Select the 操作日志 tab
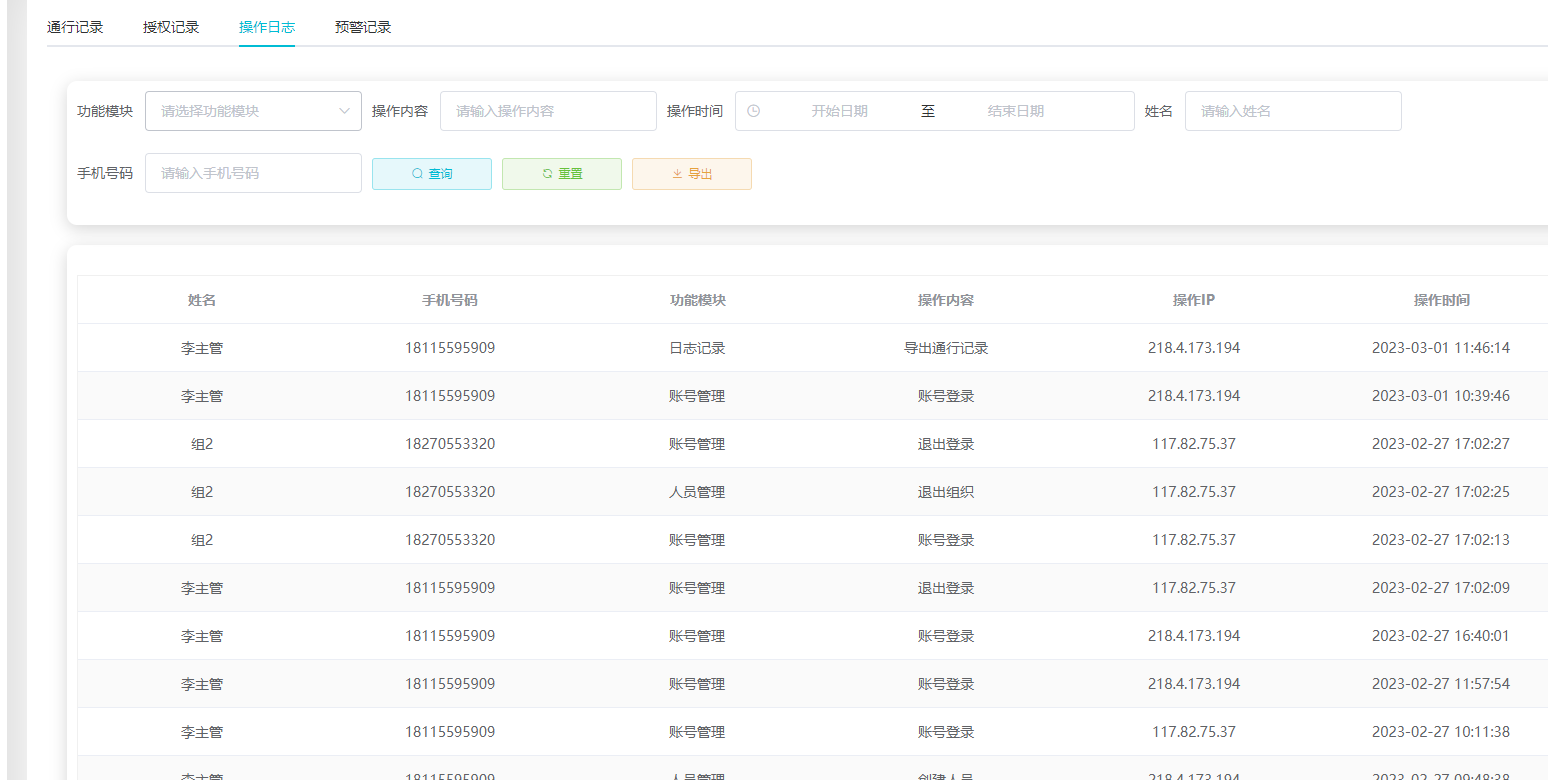 click(267, 27)
